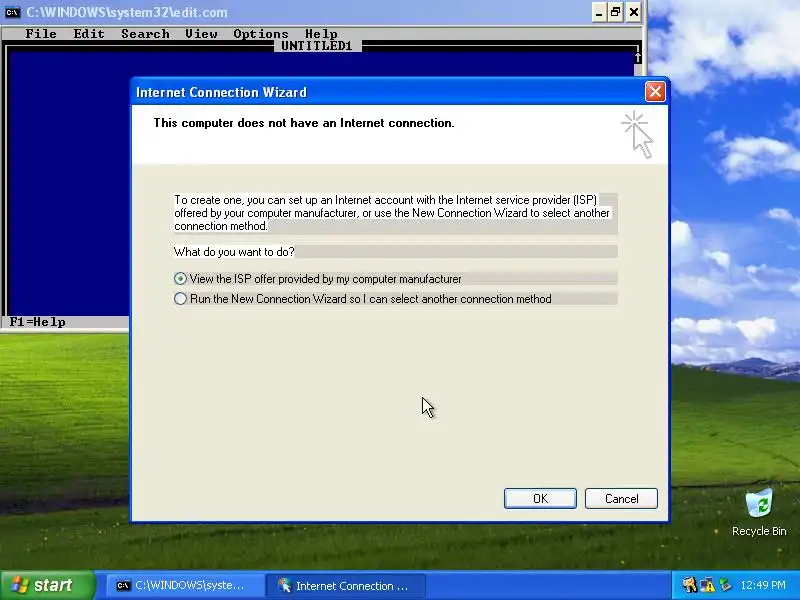The height and width of the screenshot is (600, 800).
Task: Open Help menu in edit.com window
Action: tap(321, 34)
